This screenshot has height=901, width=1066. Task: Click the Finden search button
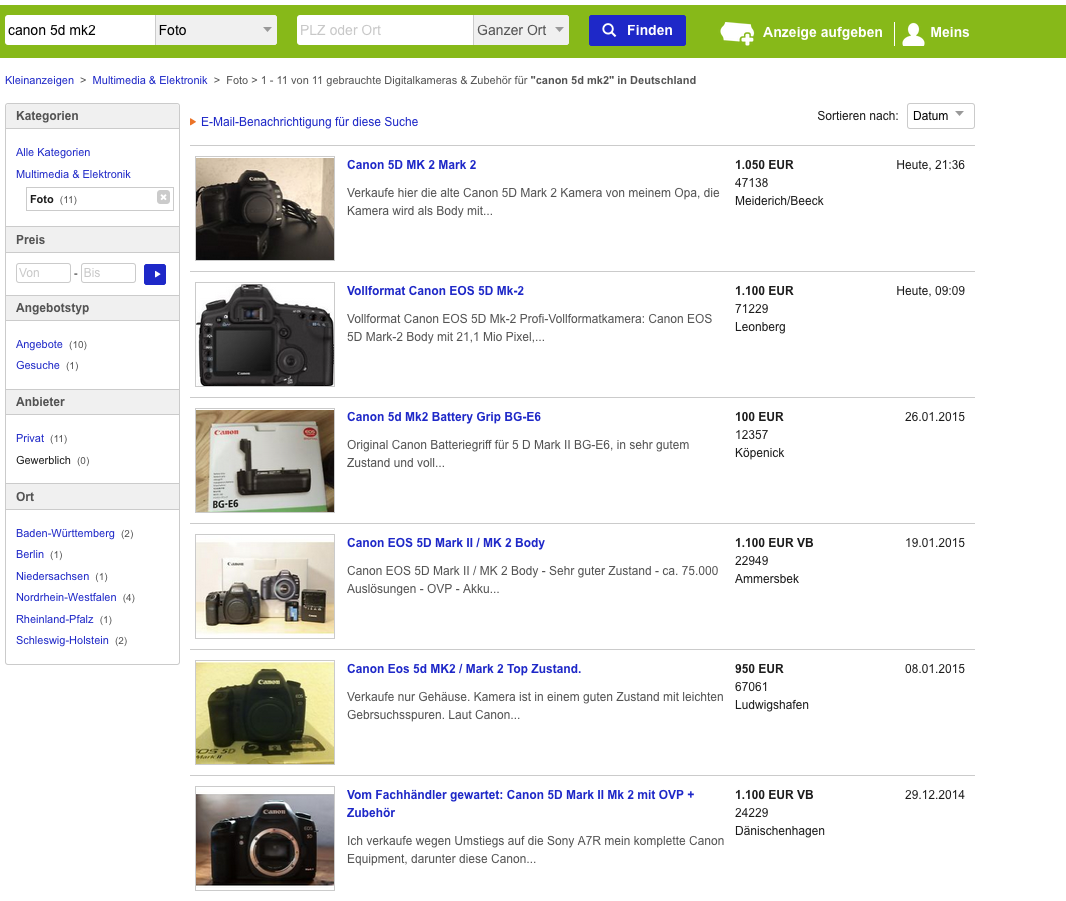pos(637,31)
